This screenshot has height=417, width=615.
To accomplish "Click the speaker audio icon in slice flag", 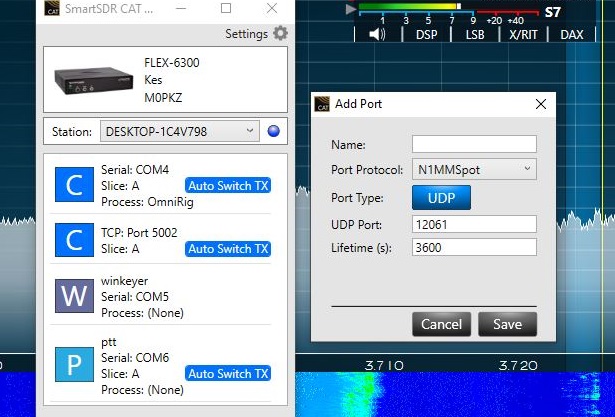I will tap(377, 34).
